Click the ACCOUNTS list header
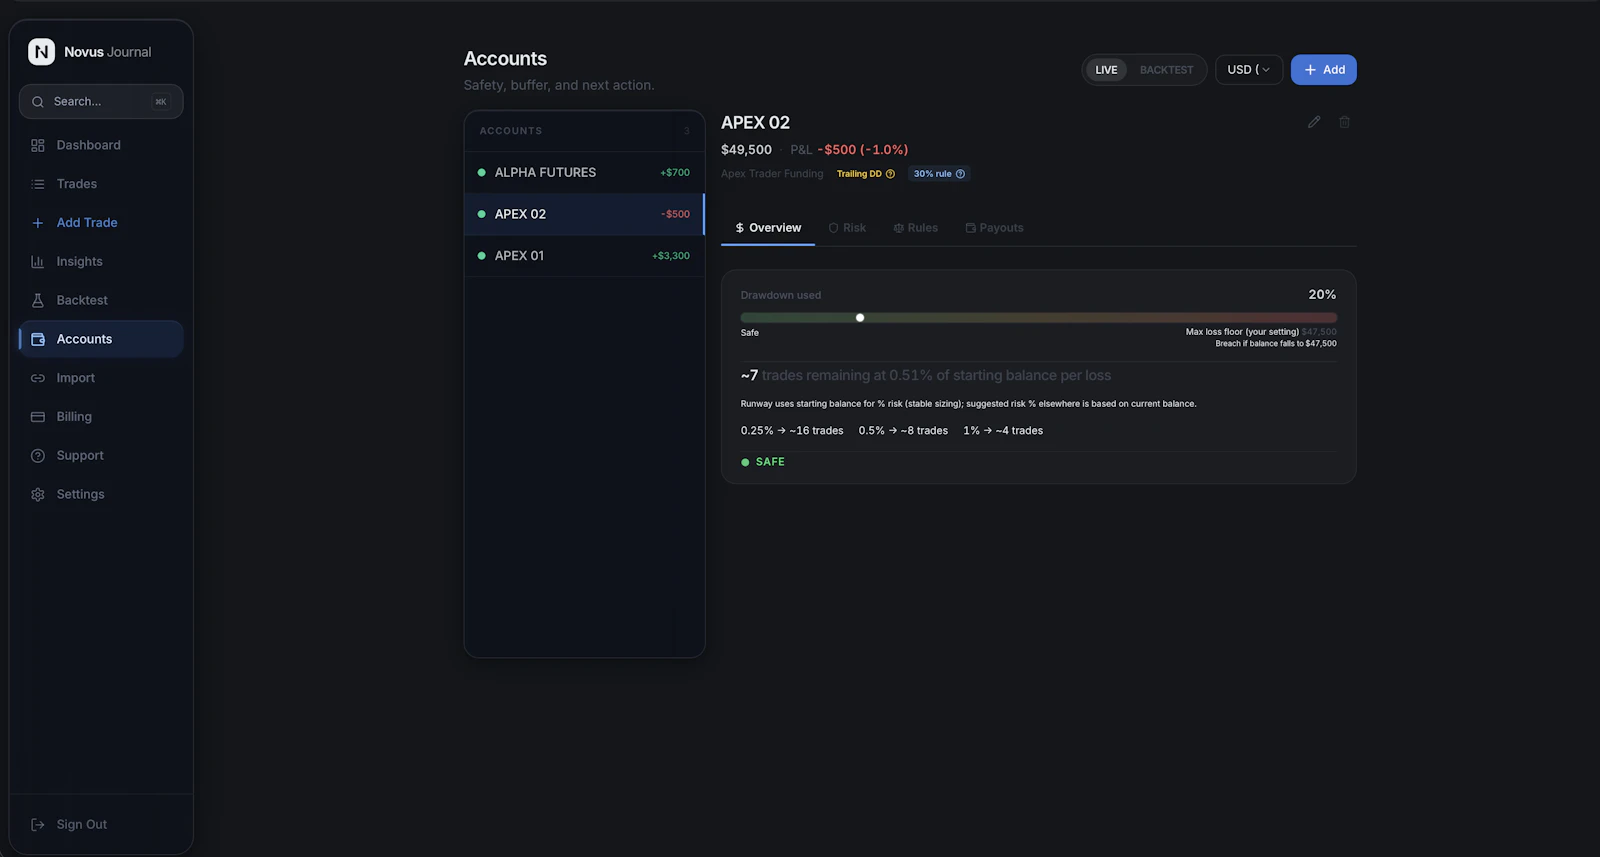 click(511, 131)
